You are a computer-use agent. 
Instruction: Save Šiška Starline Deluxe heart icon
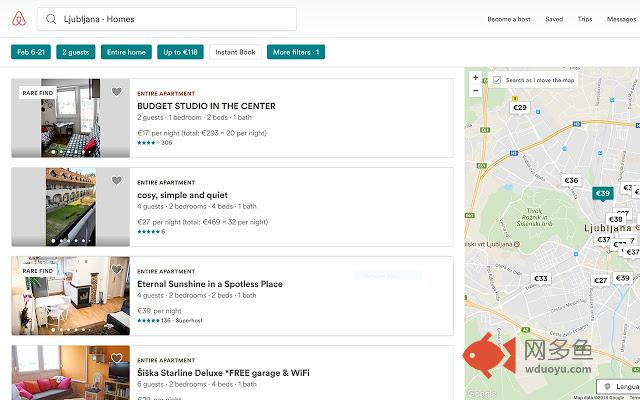117,358
